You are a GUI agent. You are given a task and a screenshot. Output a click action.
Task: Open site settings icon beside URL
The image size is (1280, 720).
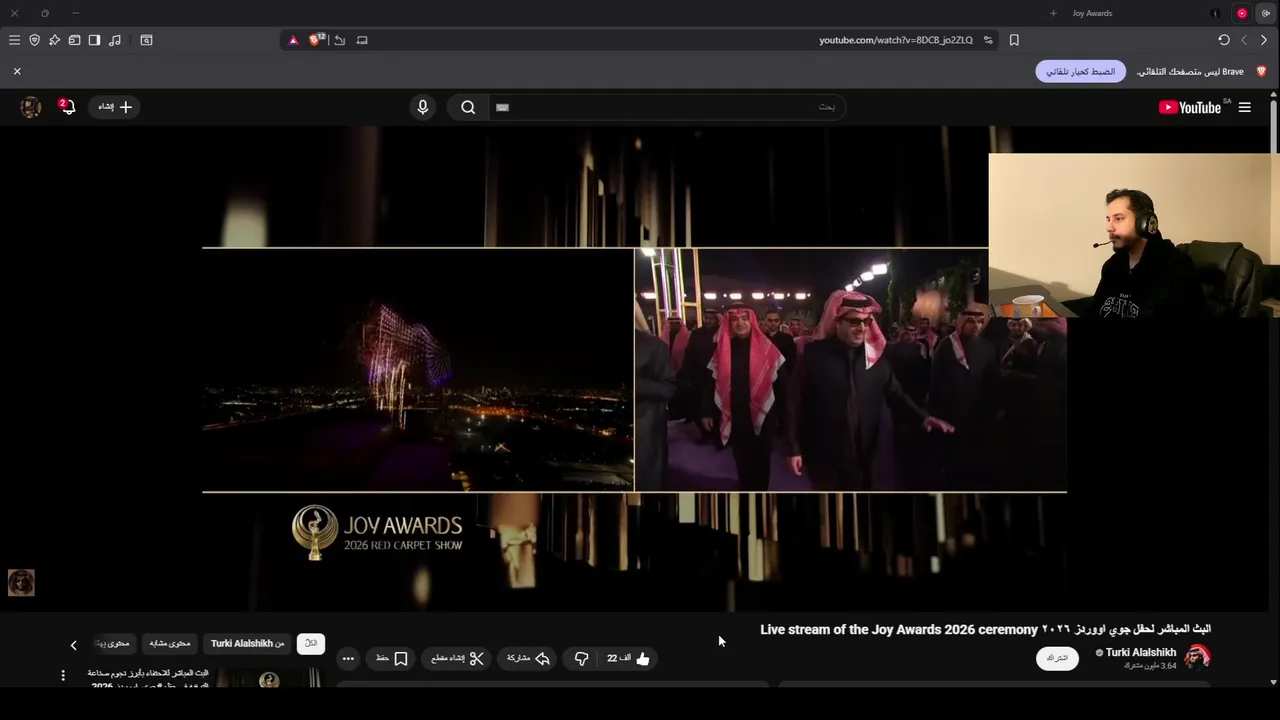pos(988,40)
